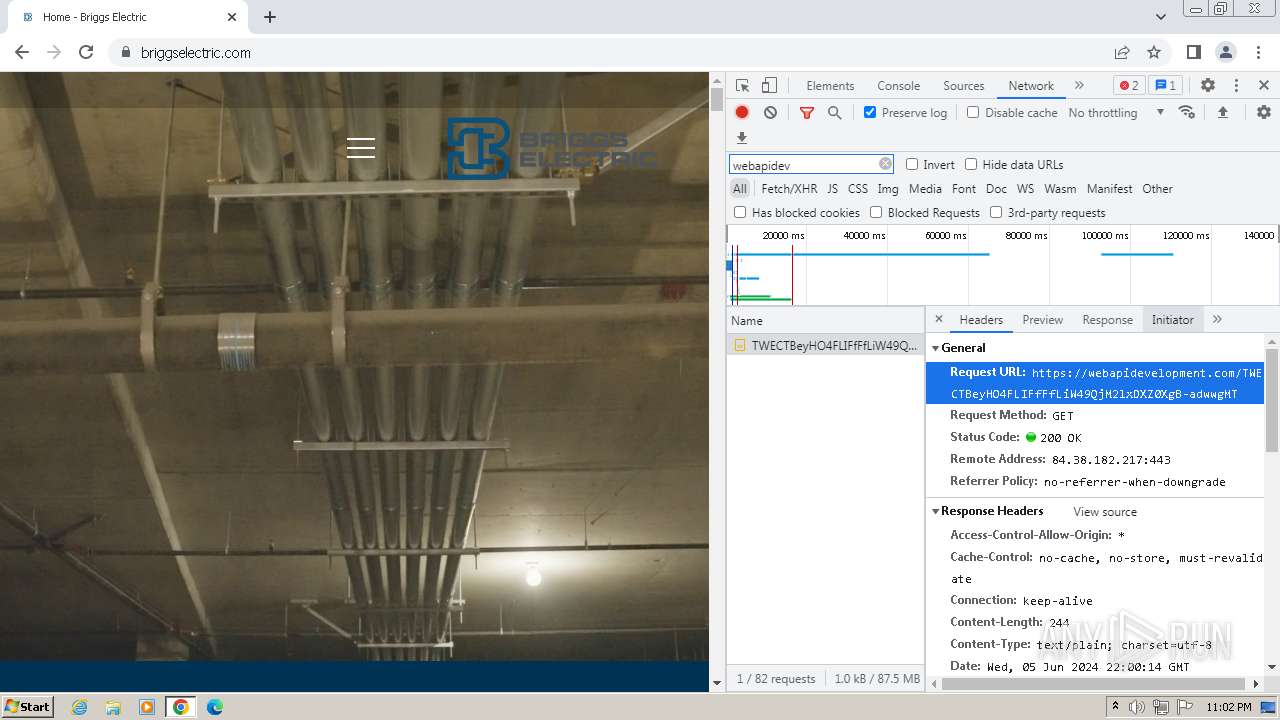Filter requests by JS
The image size is (1280, 720).
tap(832, 188)
